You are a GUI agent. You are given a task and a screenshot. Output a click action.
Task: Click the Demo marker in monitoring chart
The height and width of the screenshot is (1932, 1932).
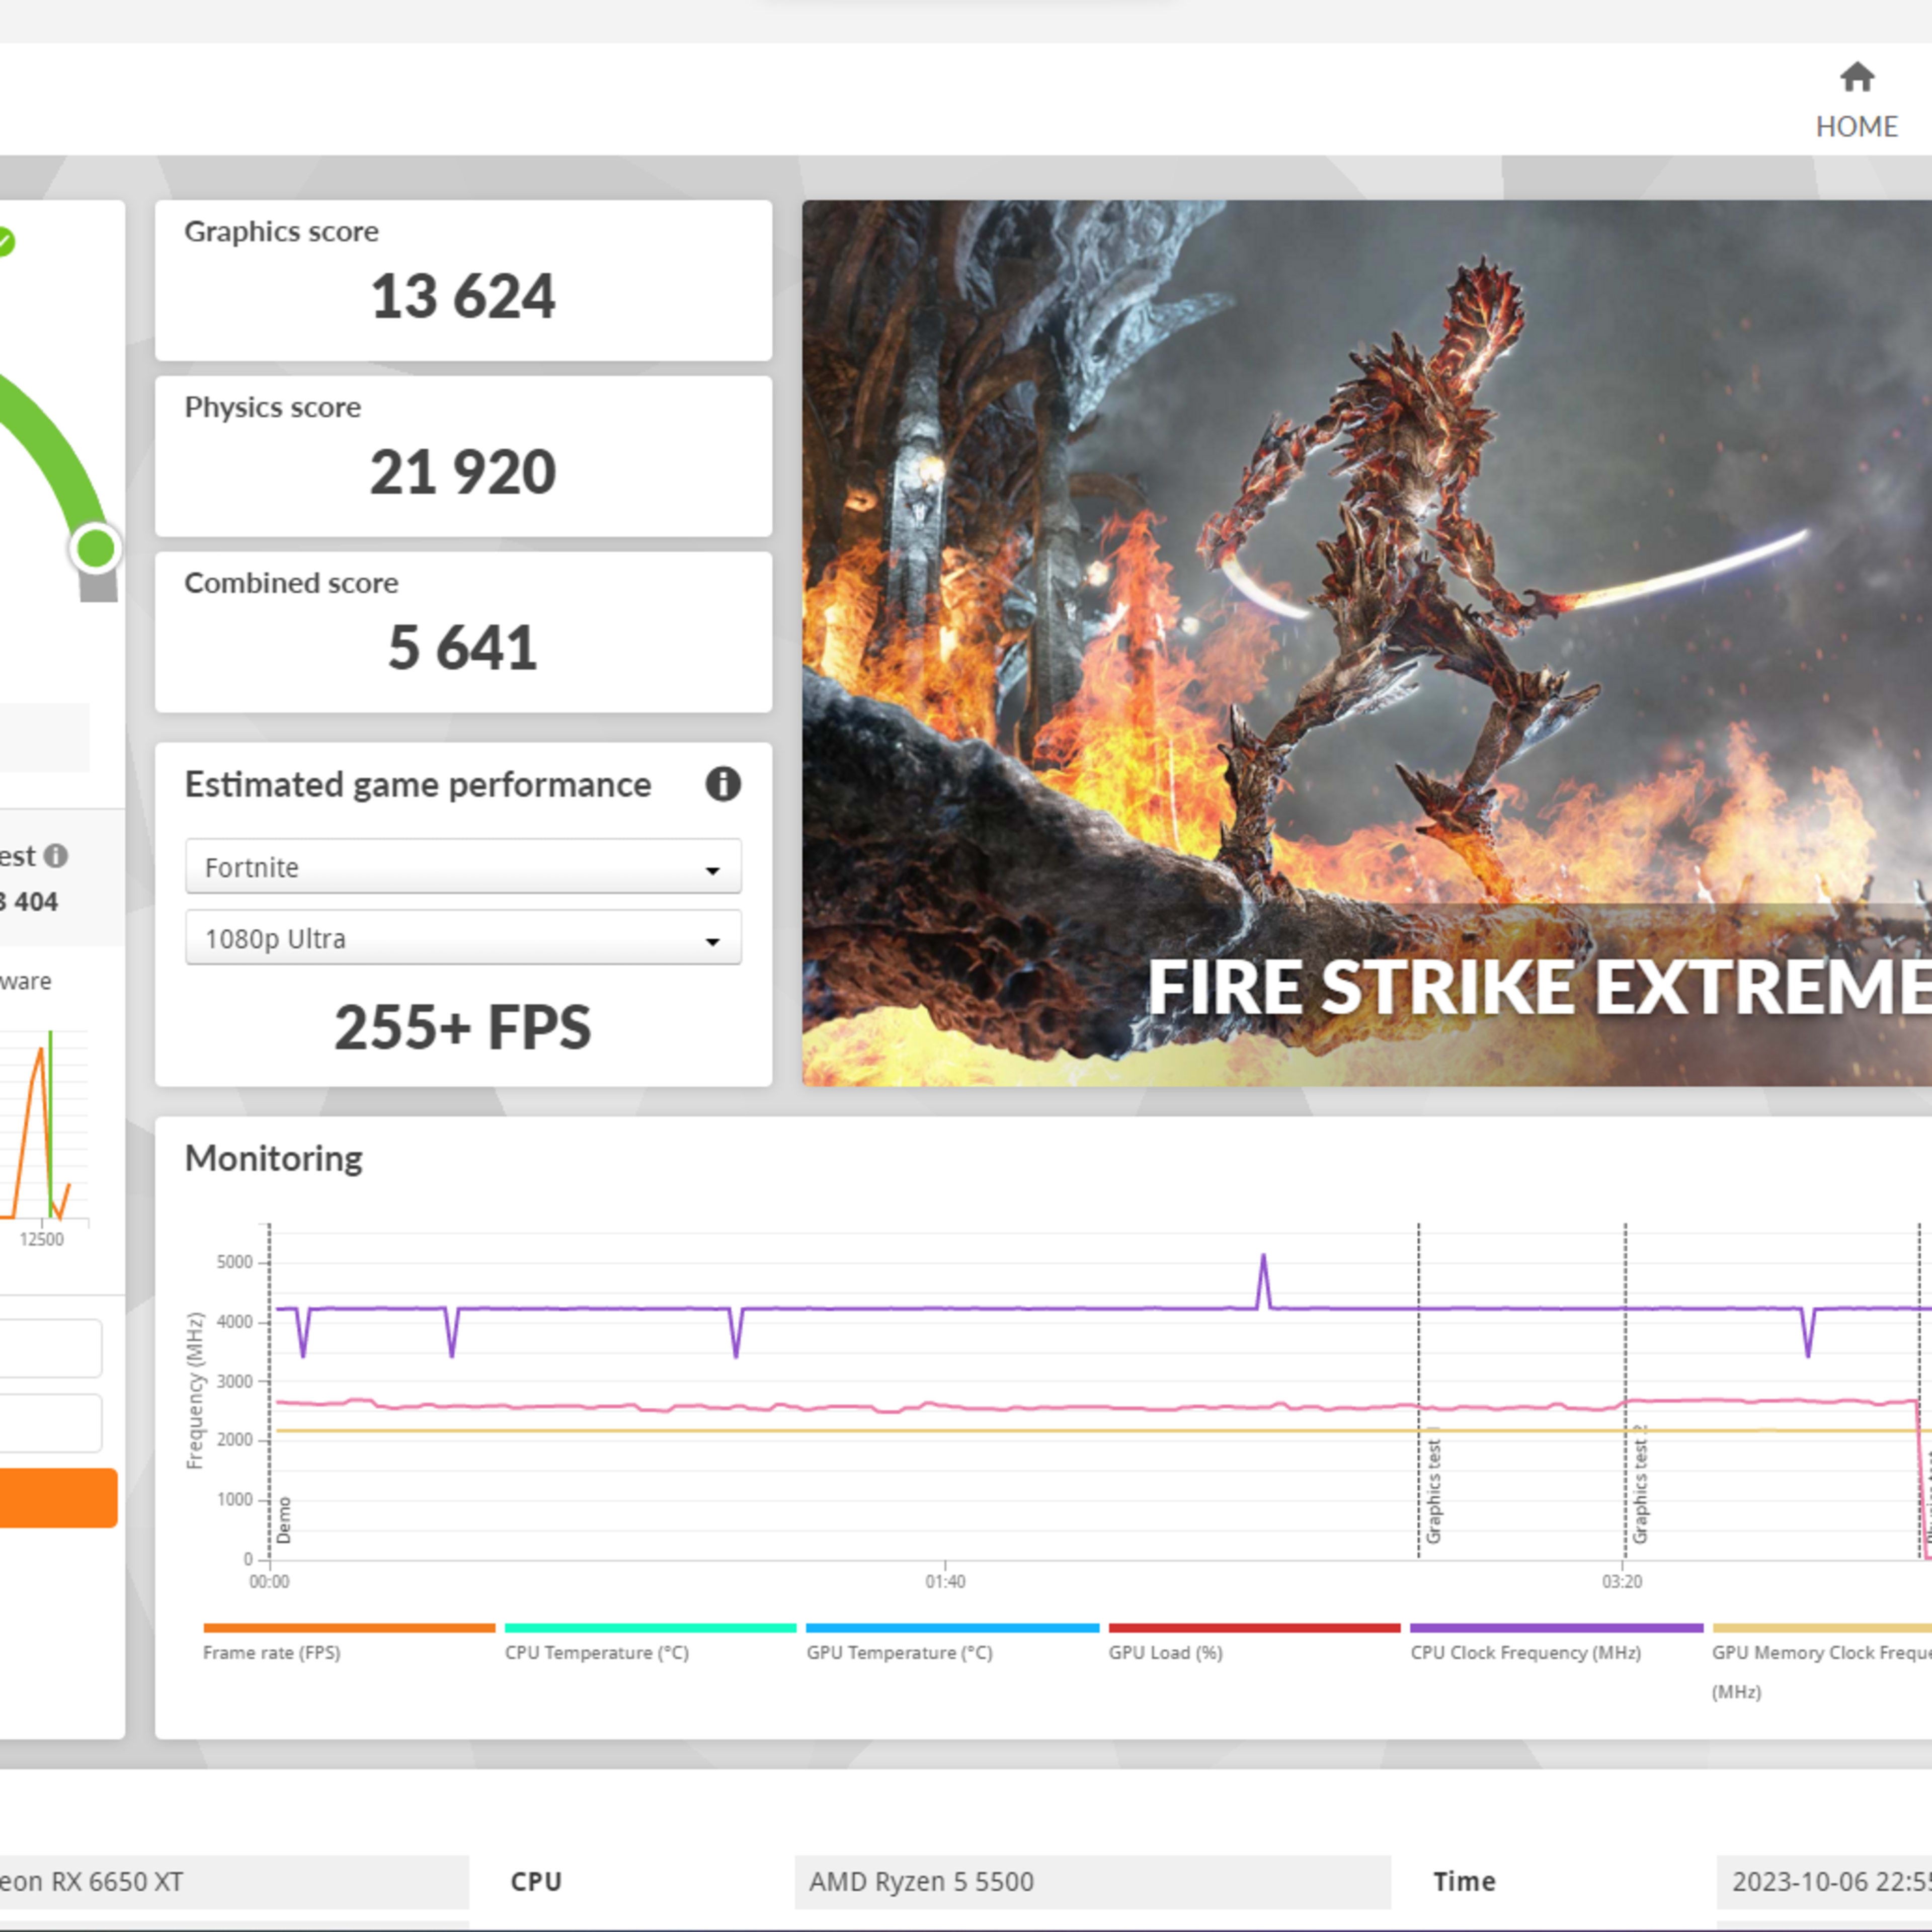click(284, 1520)
